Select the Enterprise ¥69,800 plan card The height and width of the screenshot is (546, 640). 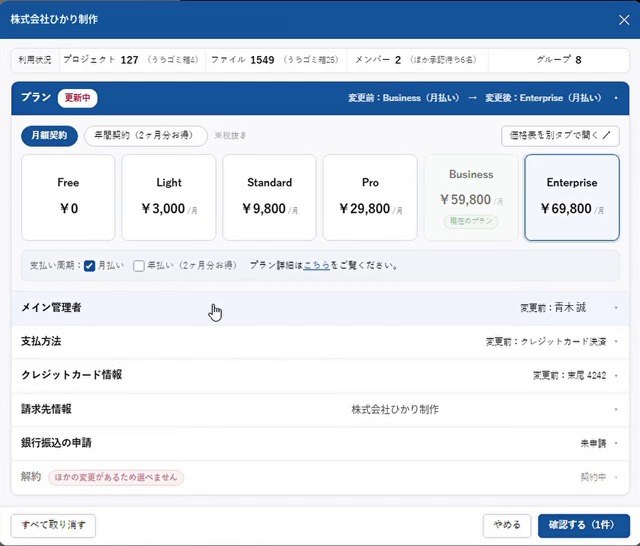[x=572, y=198]
